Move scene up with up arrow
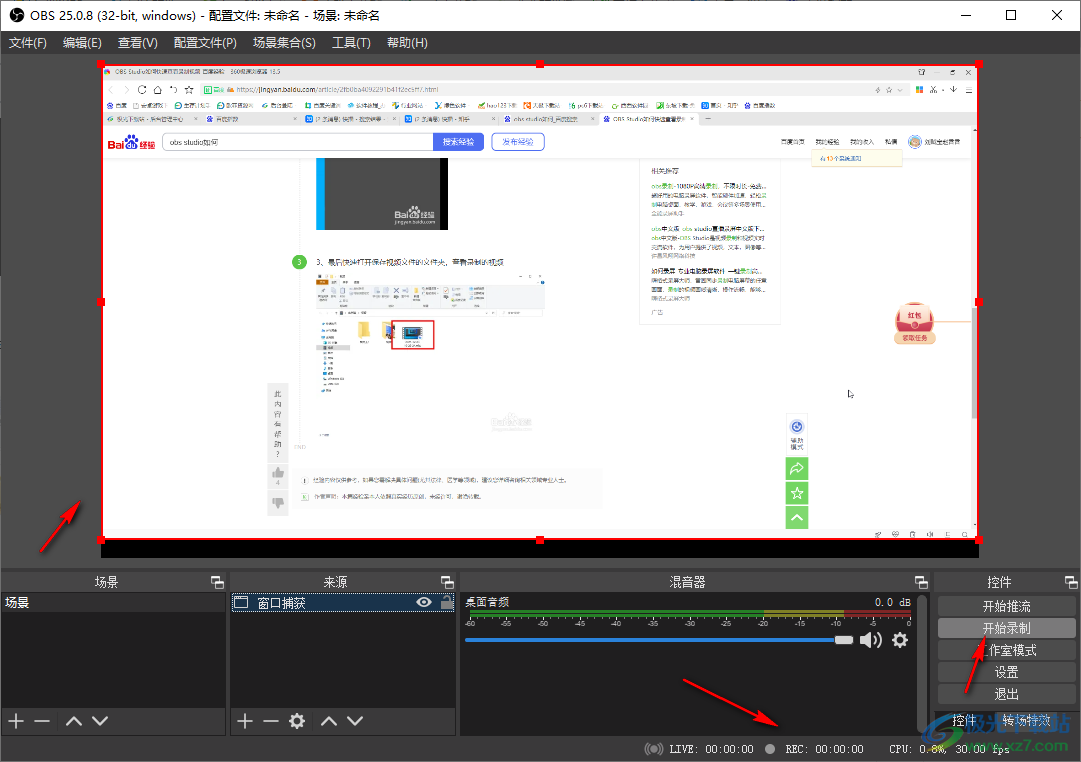Image resolution: width=1081 pixels, height=762 pixels. click(74, 721)
